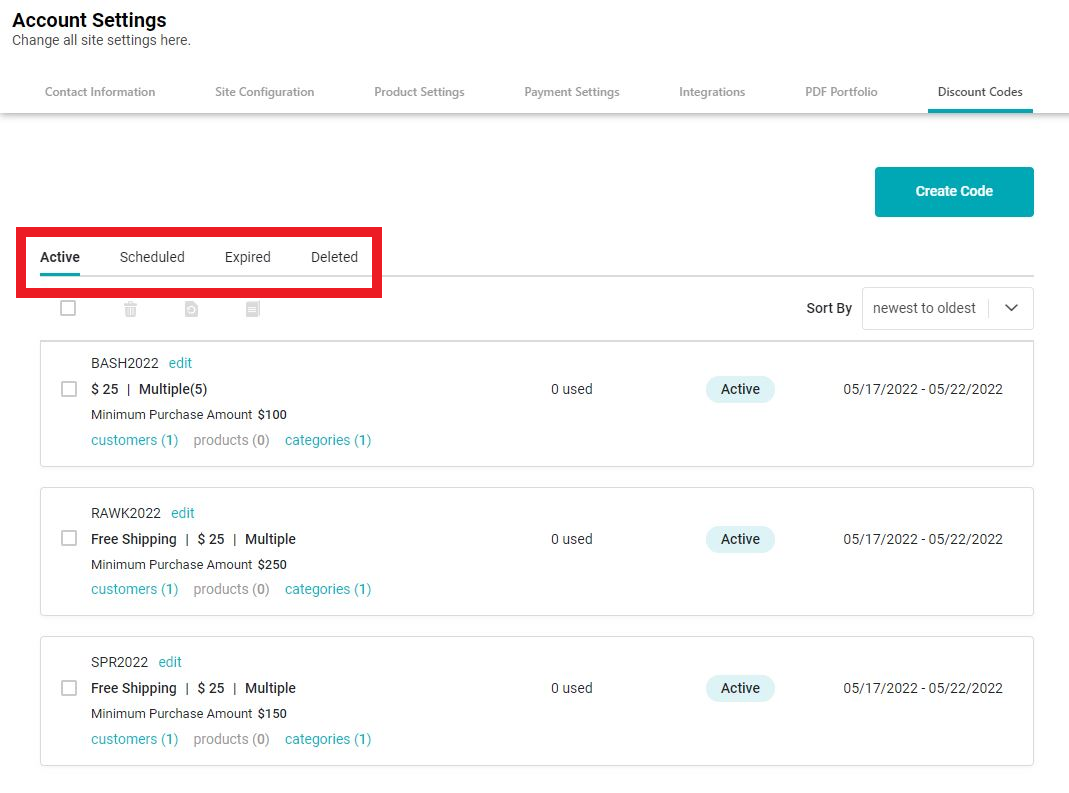Click "0 used" on the BASH2022 row

(x=571, y=389)
